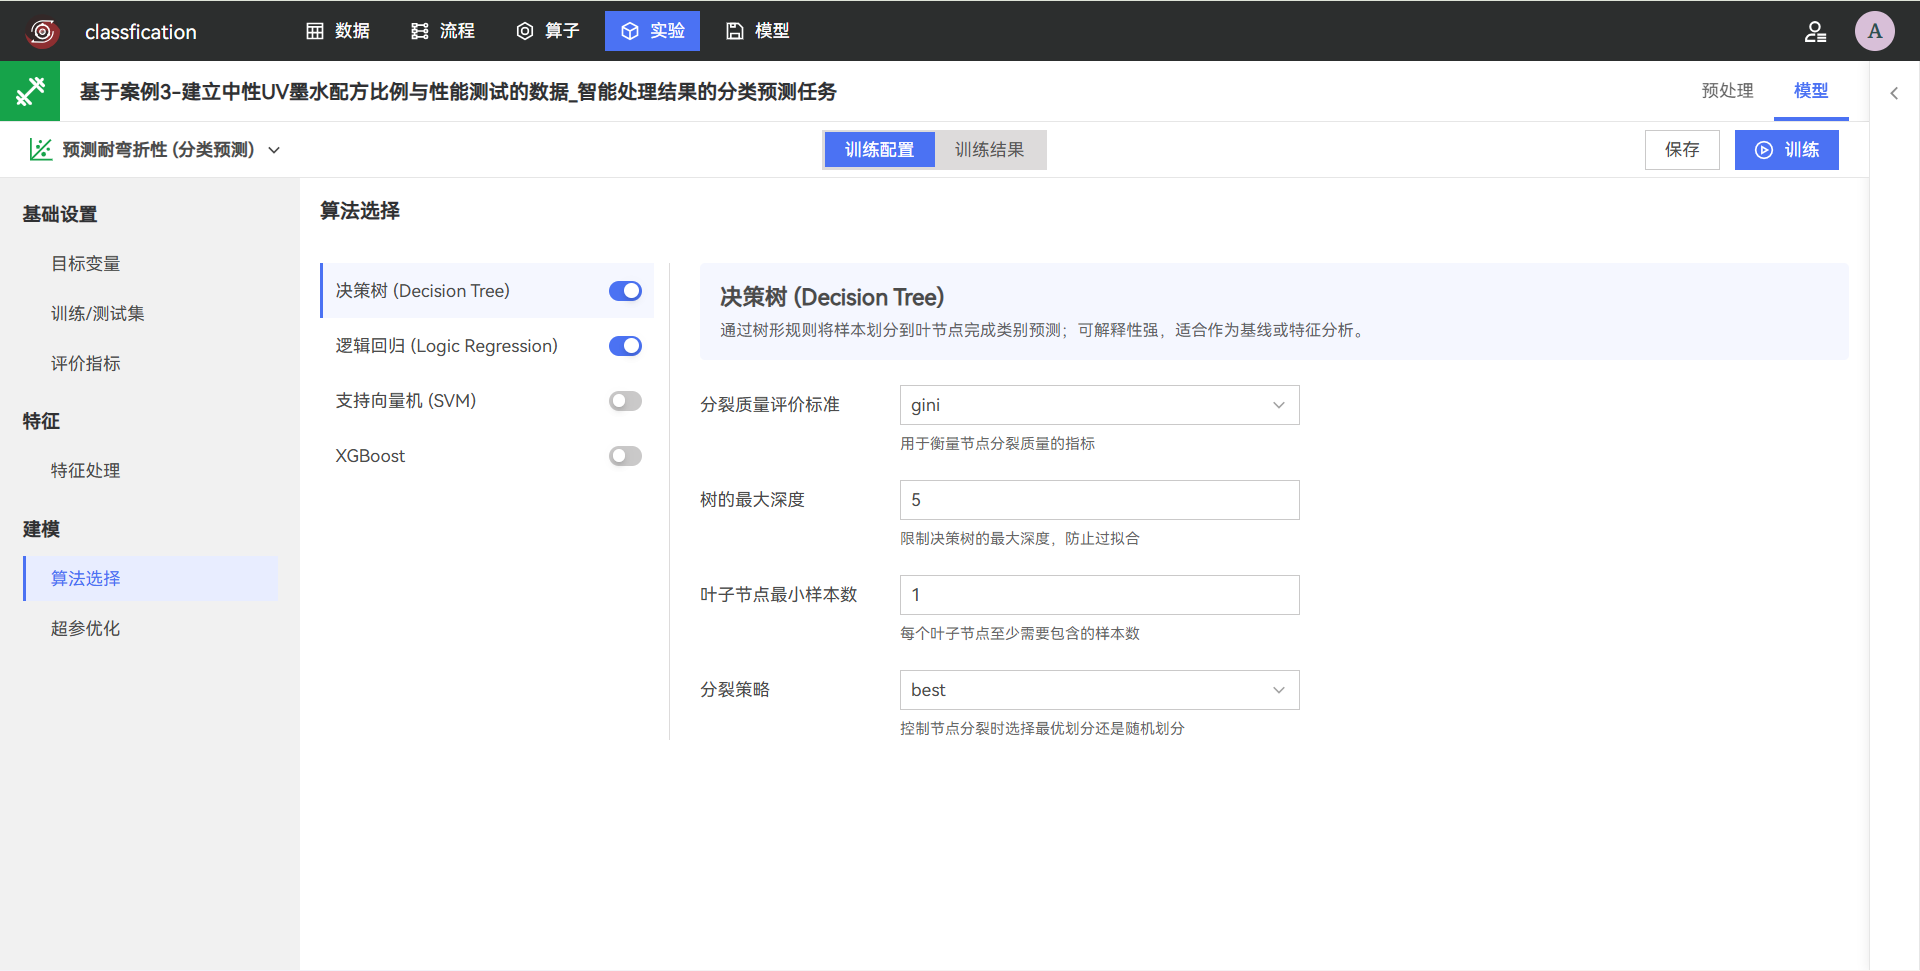Image resolution: width=1920 pixels, height=971 pixels.
Task: Click the classfication app logo icon
Action: pyautogui.click(x=42, y=32)
